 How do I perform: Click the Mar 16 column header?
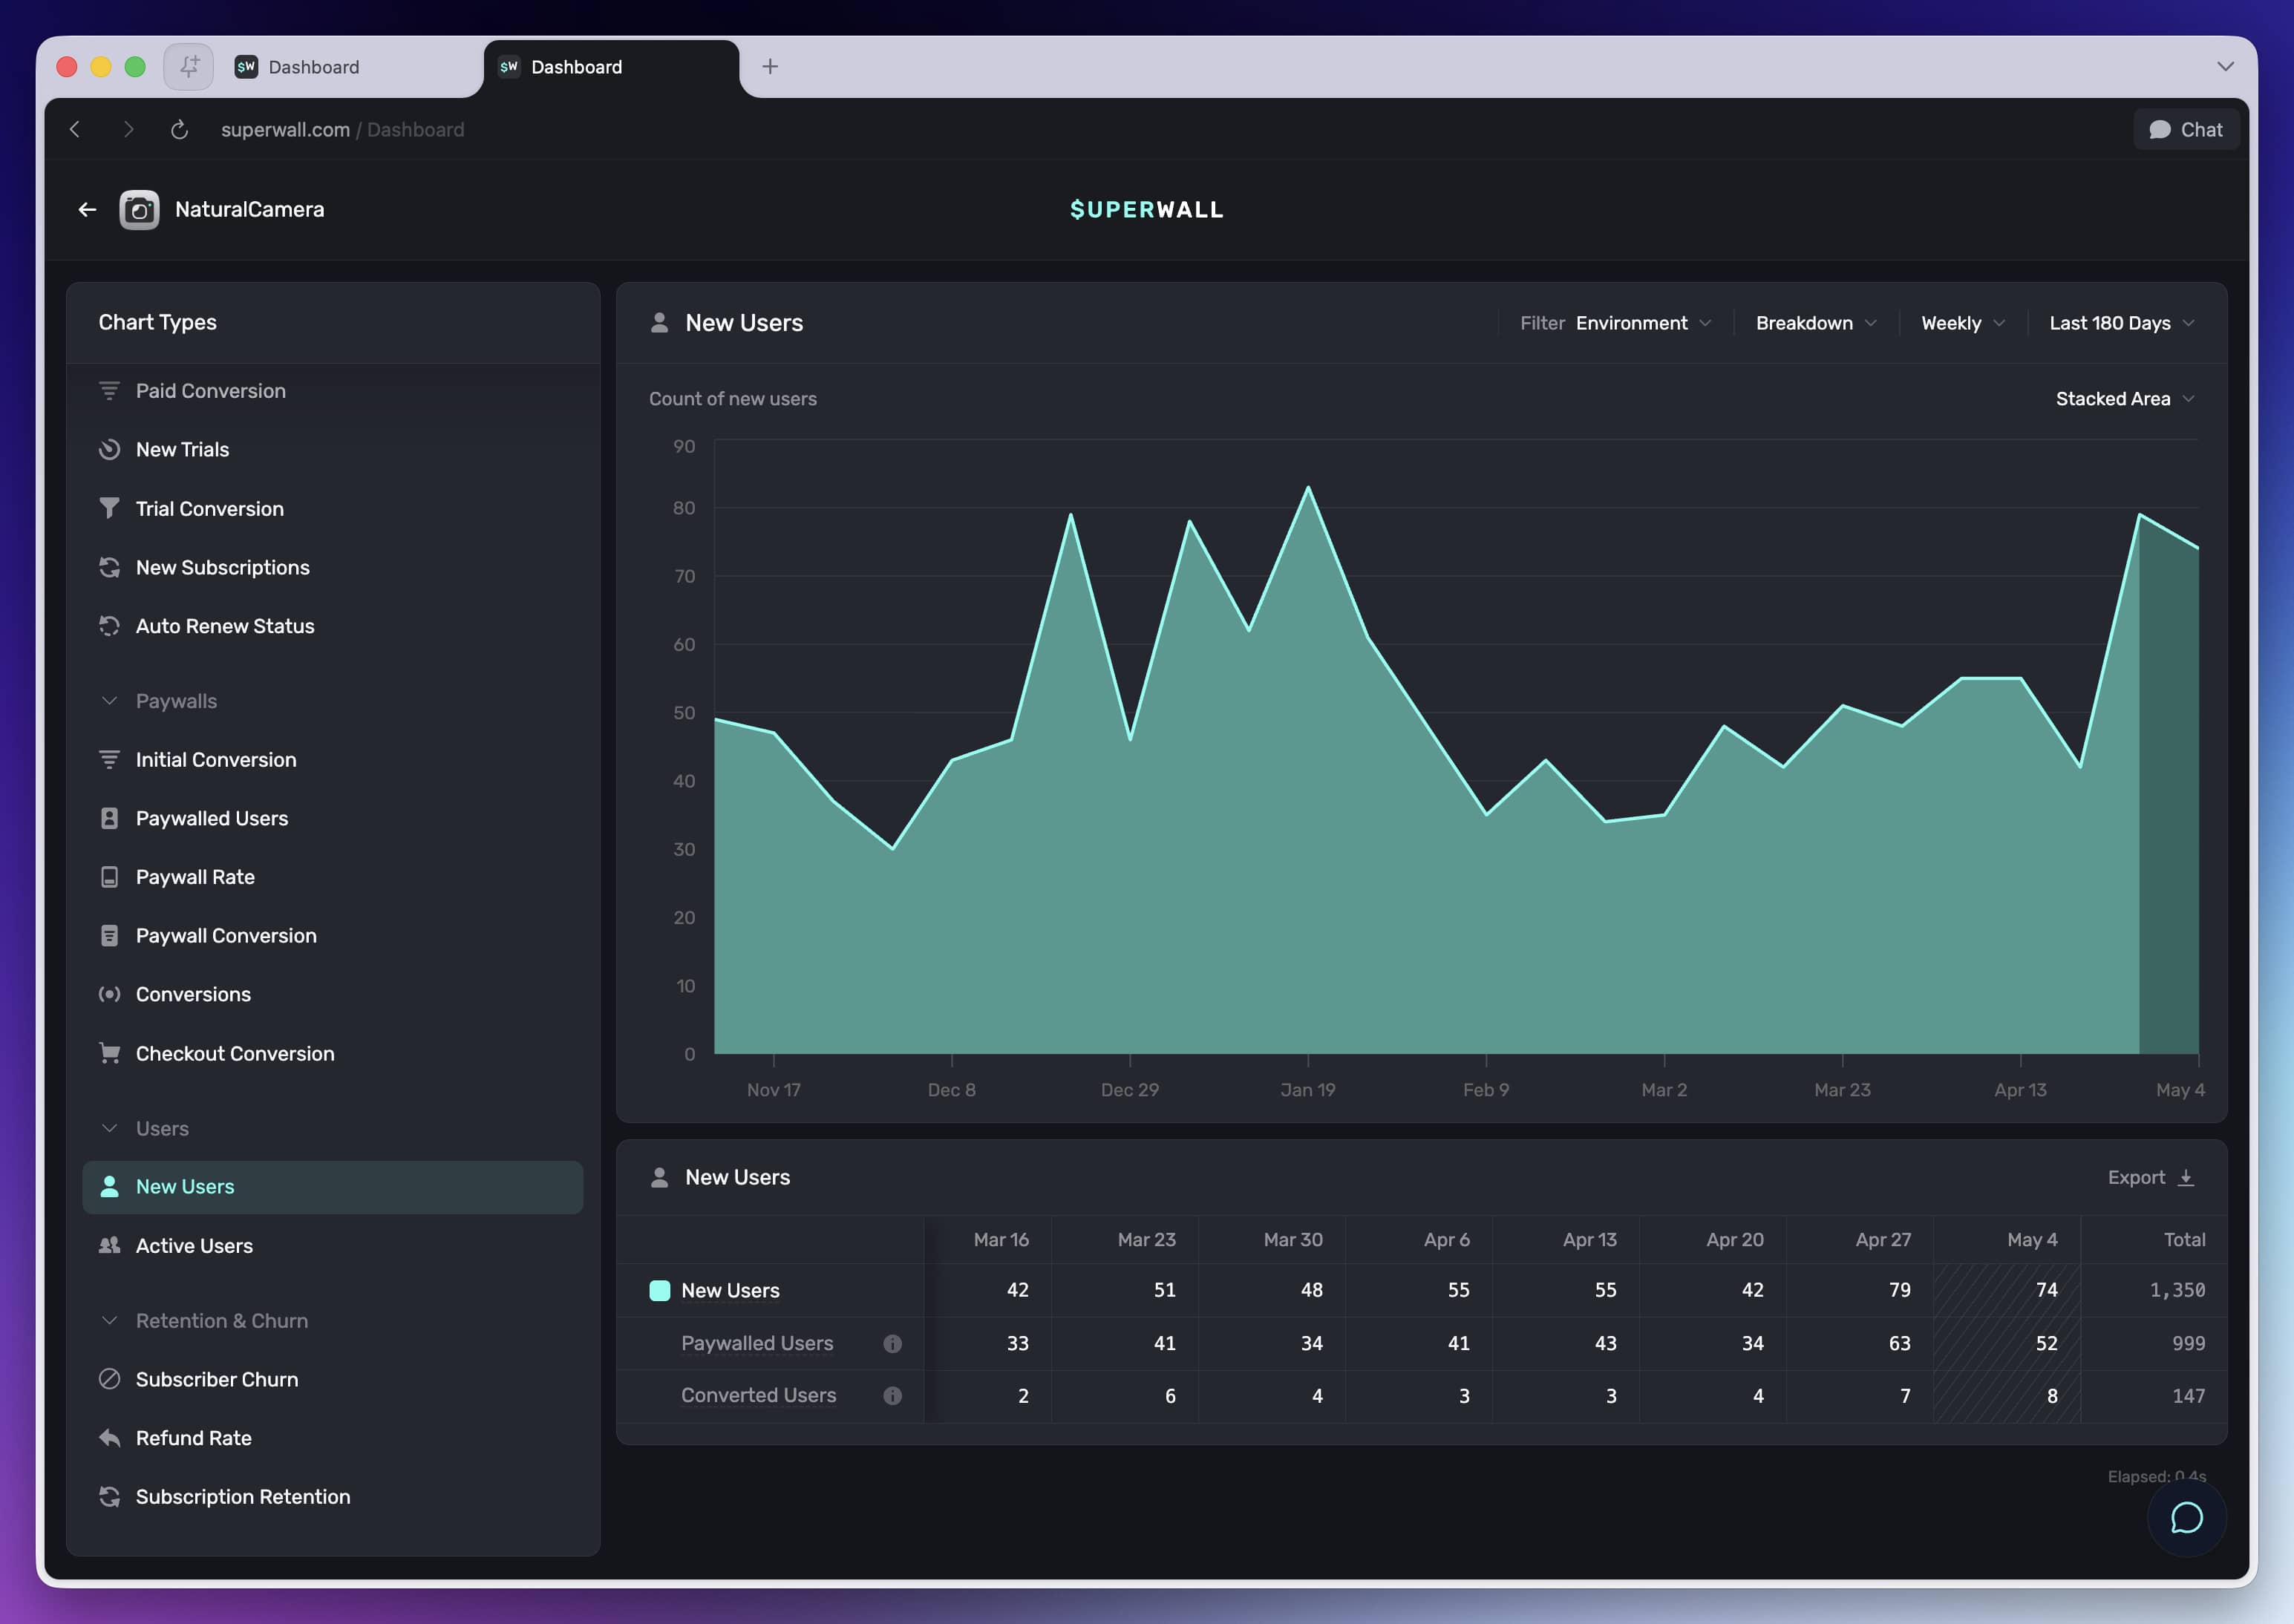pyautogui.click(x=1001, y=1240)
